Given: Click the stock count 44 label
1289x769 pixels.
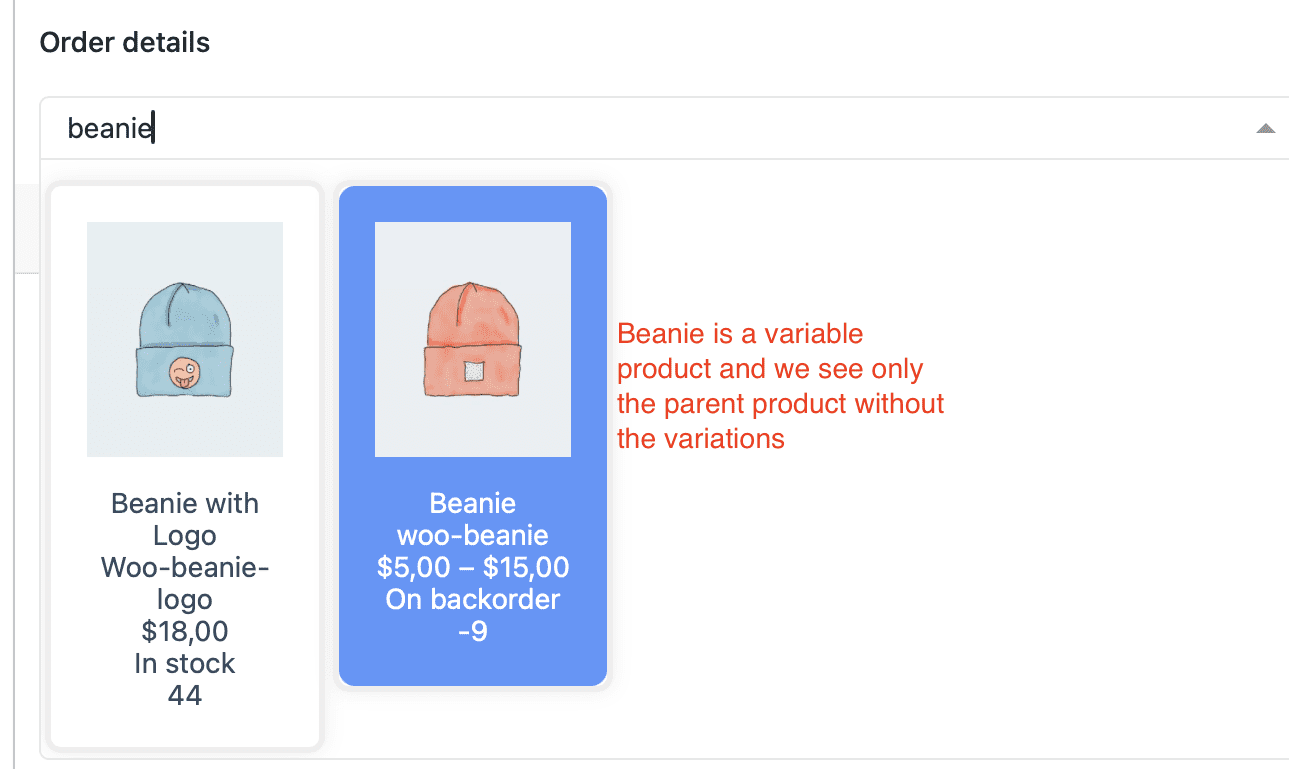Looking at the screenshot, I should [x=184, y=695].
